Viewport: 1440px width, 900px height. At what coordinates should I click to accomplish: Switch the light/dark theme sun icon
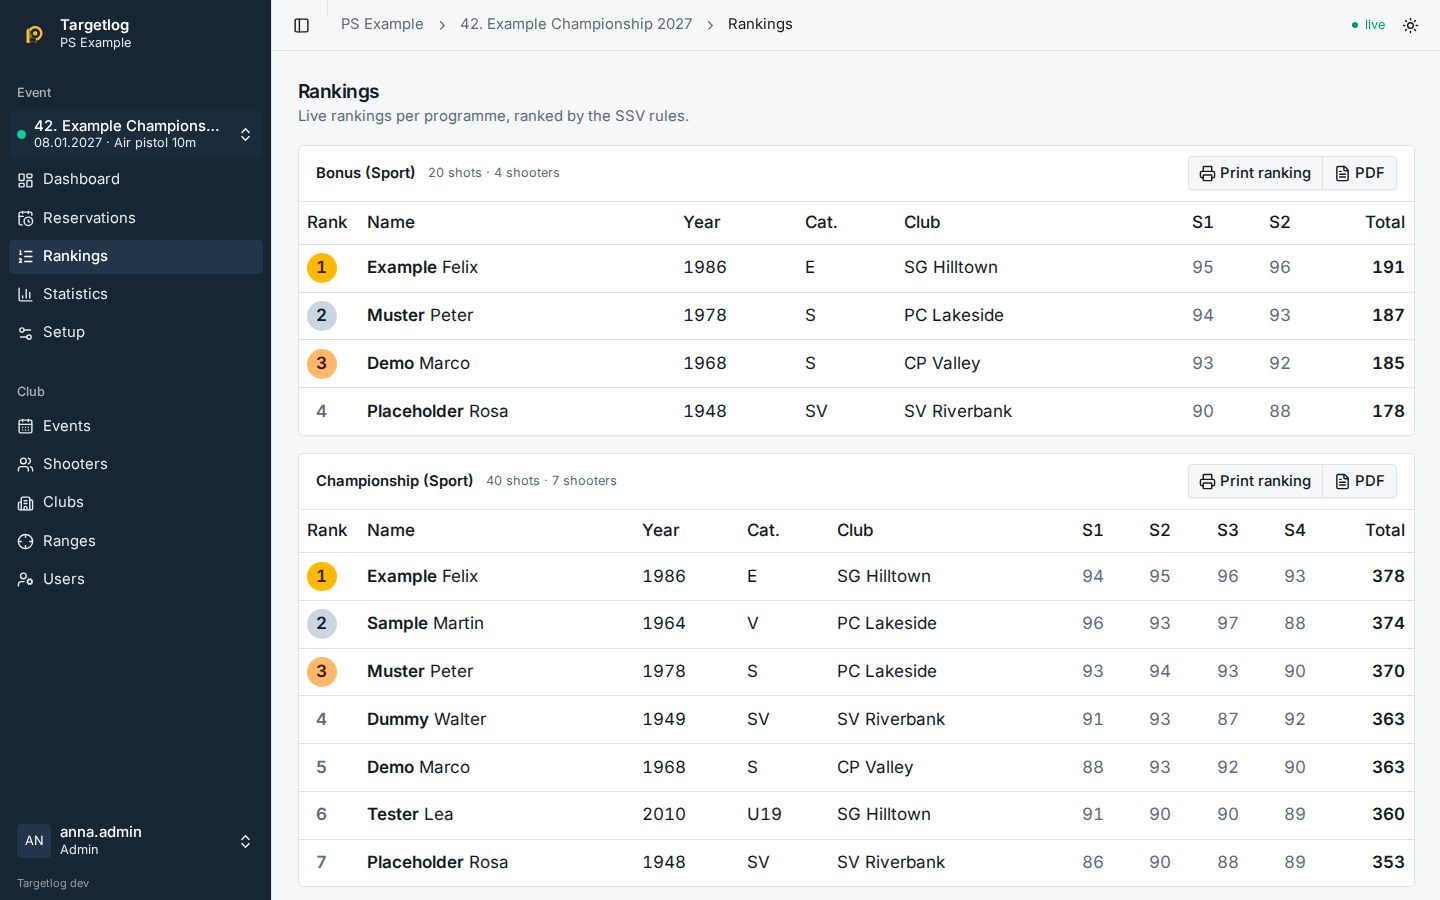[1410, 25]
